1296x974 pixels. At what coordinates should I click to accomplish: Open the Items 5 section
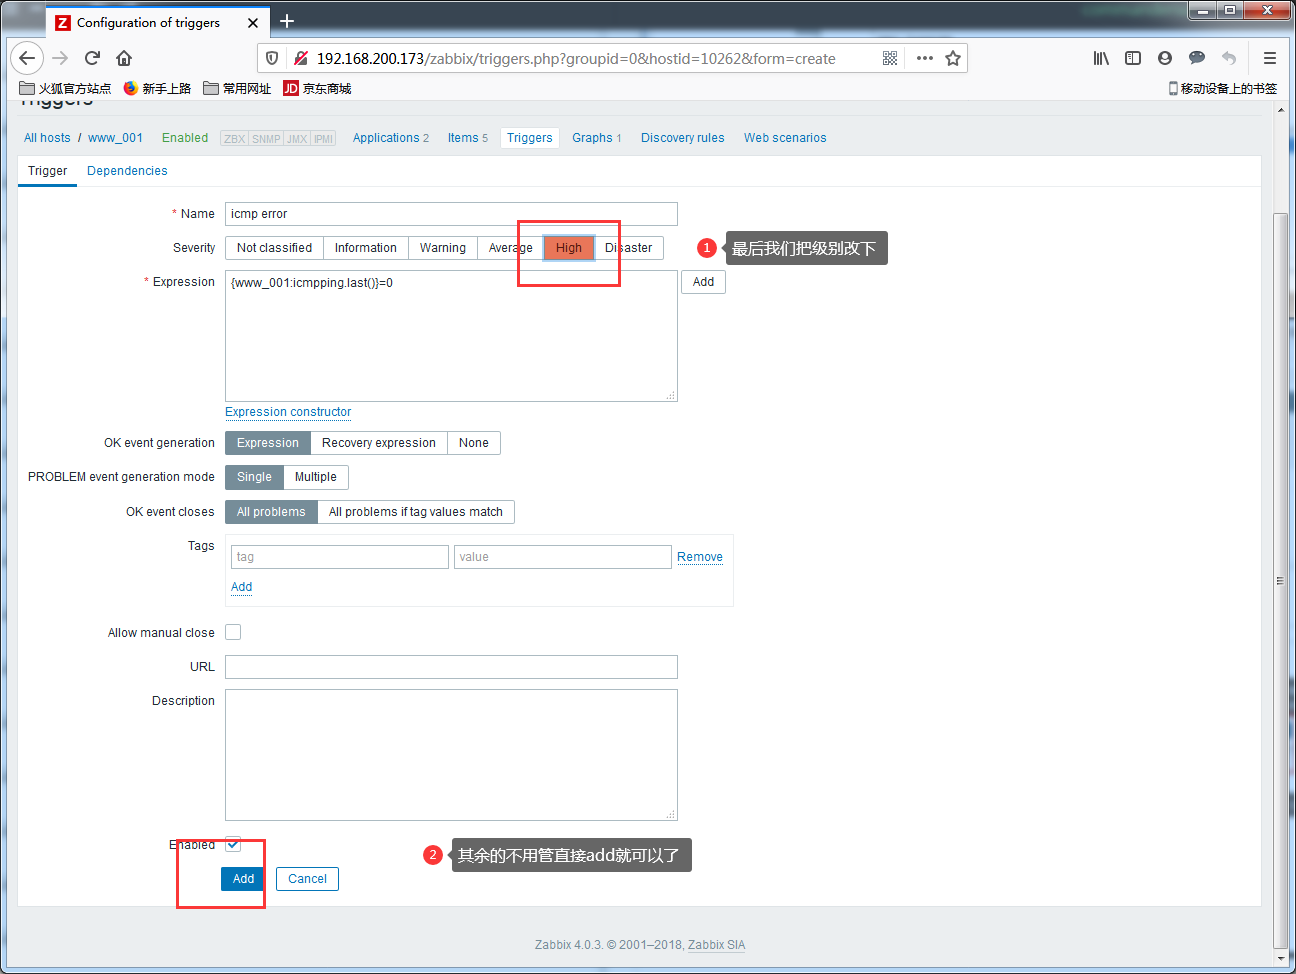point(468,138)
